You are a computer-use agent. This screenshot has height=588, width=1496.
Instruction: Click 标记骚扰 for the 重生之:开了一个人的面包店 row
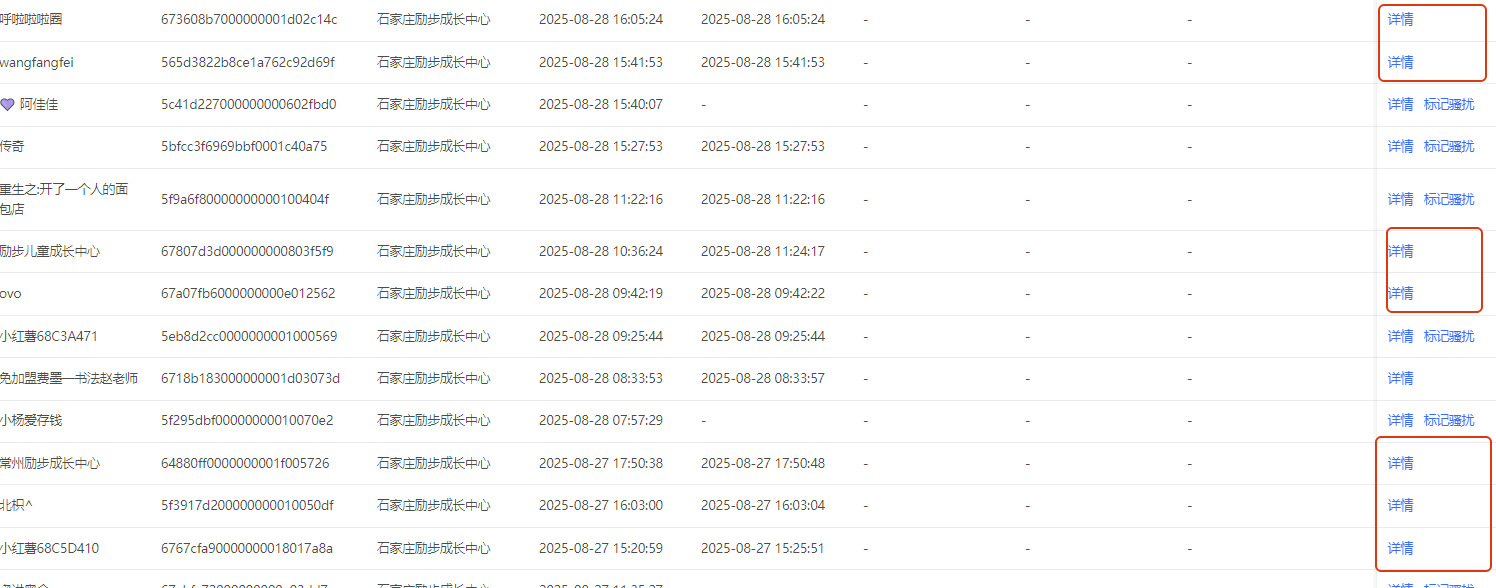pos(1449,199)
